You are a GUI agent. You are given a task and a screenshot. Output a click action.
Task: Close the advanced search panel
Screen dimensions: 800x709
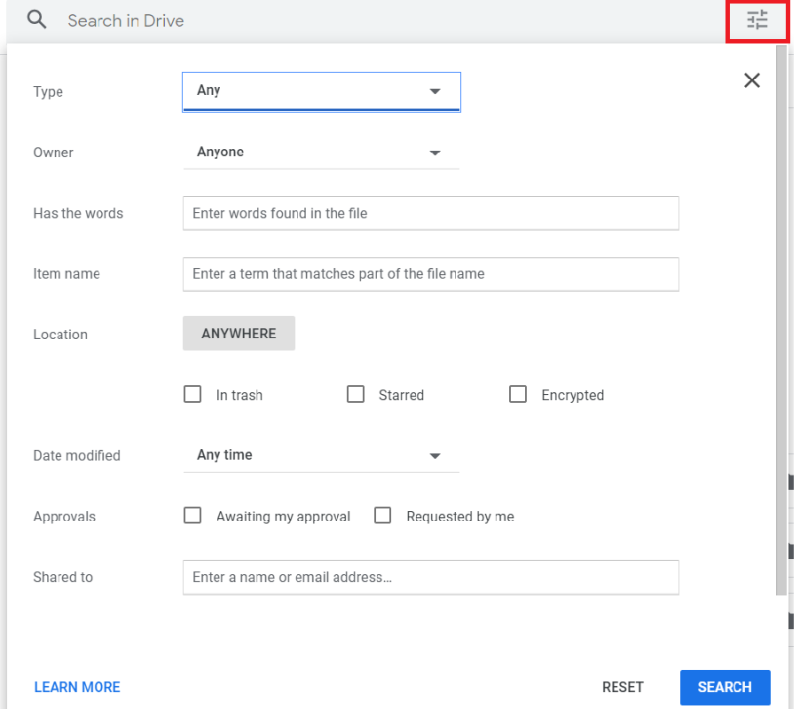click(x=752, y=80)
